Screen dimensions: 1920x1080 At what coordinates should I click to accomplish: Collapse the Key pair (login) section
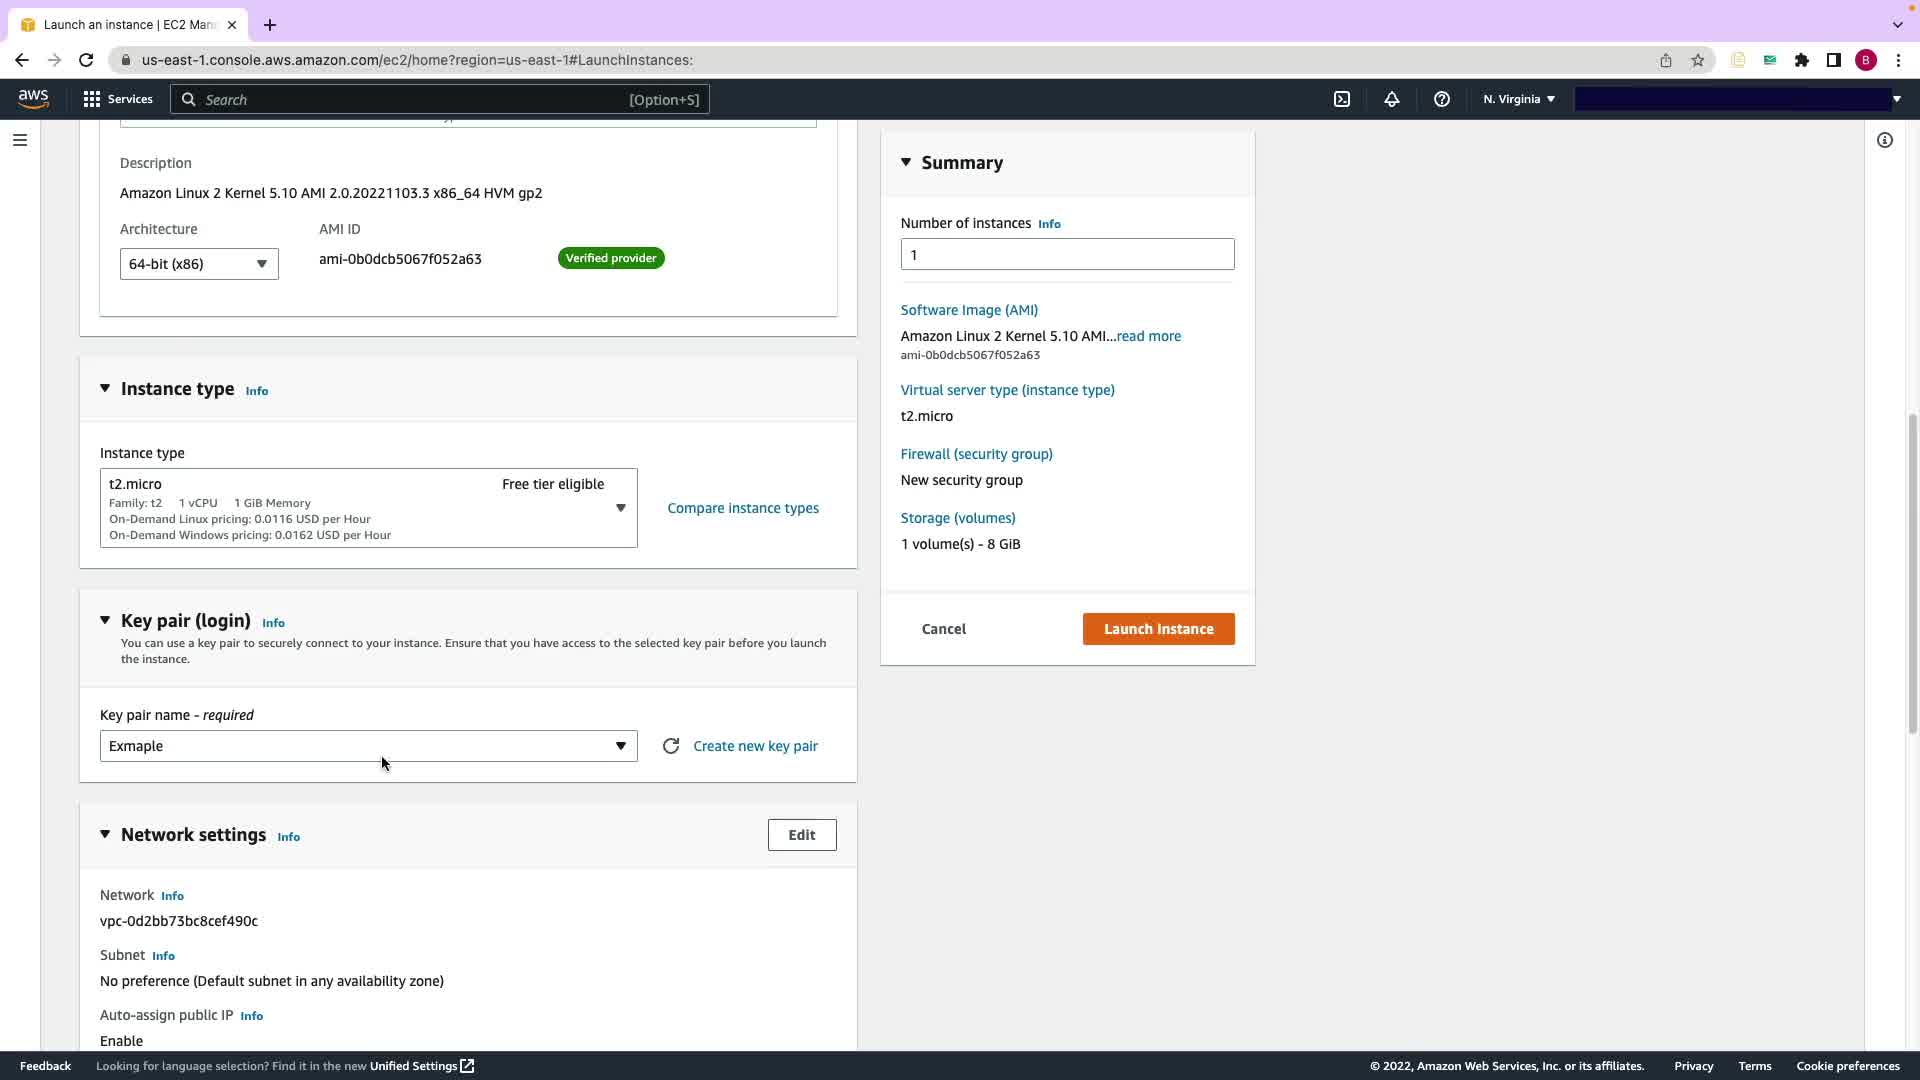pyautogui.click(x=105, y=620)
